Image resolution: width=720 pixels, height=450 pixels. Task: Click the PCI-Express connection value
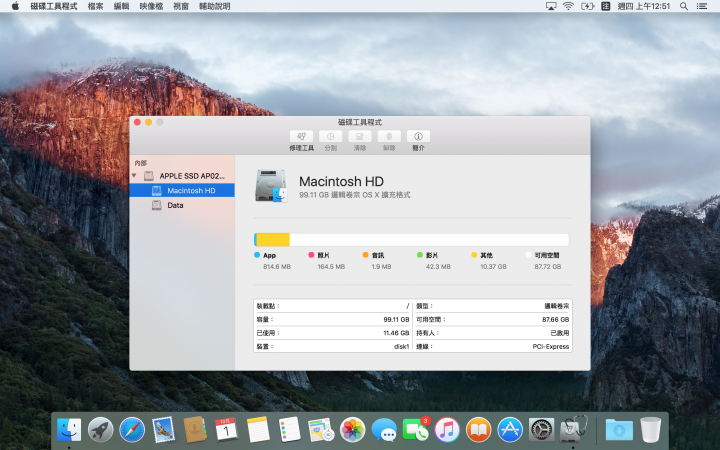coord(551,347)
